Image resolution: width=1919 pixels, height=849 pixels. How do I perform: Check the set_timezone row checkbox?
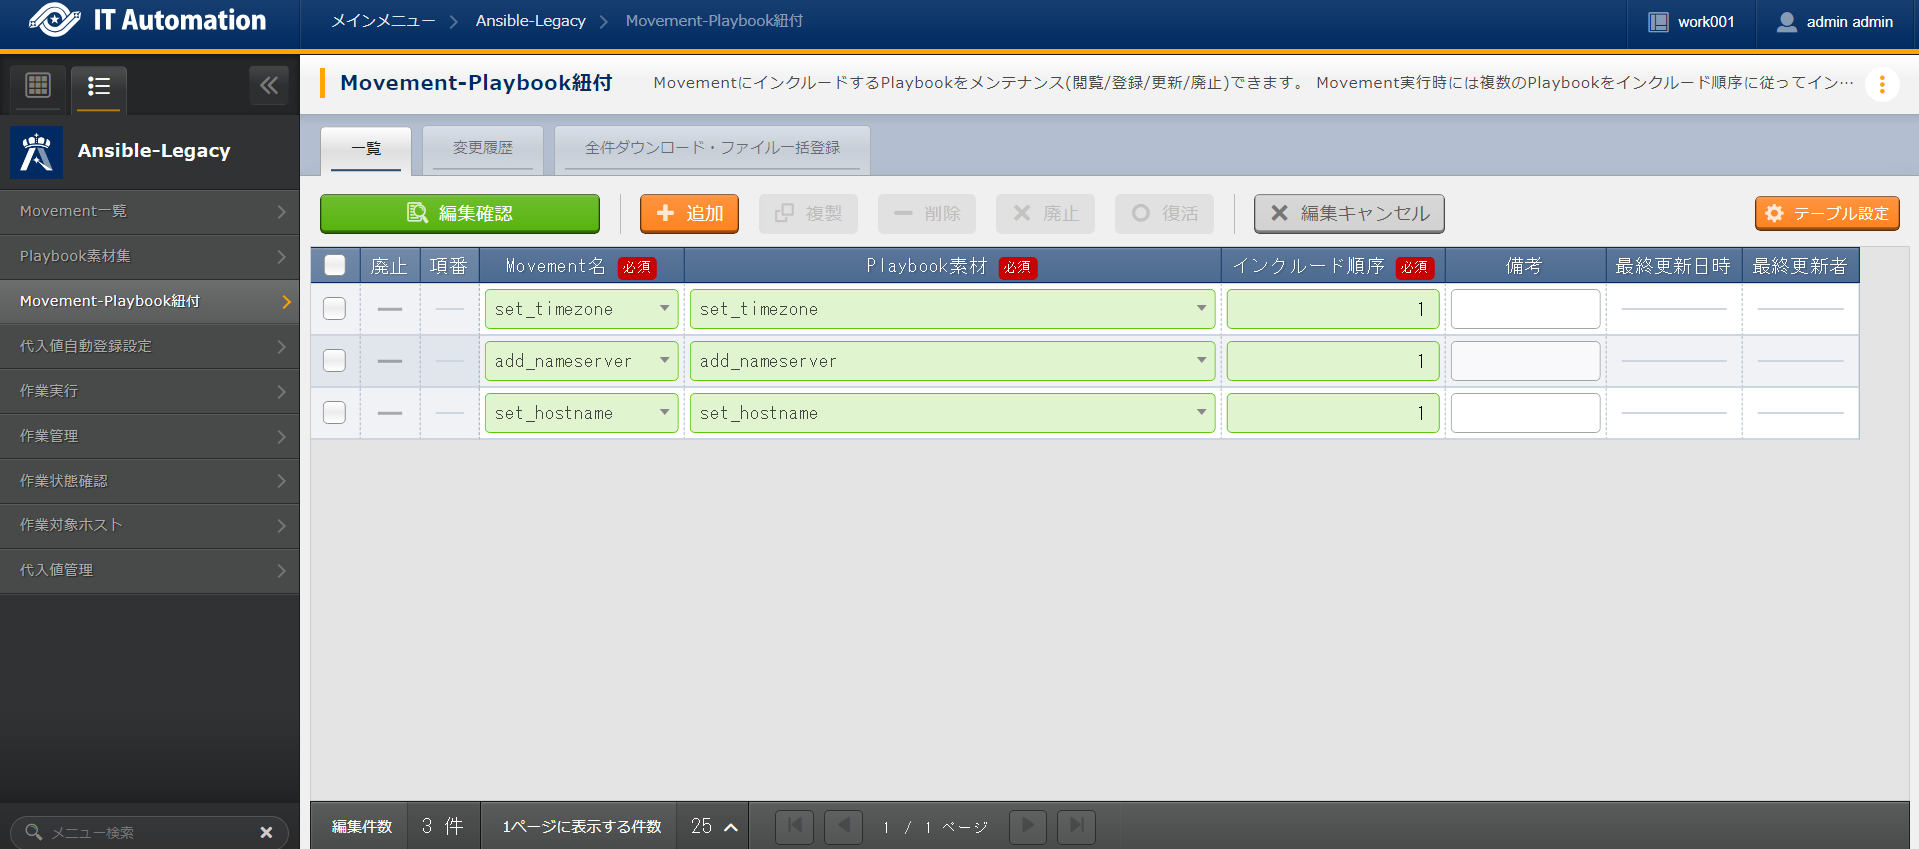335,309
